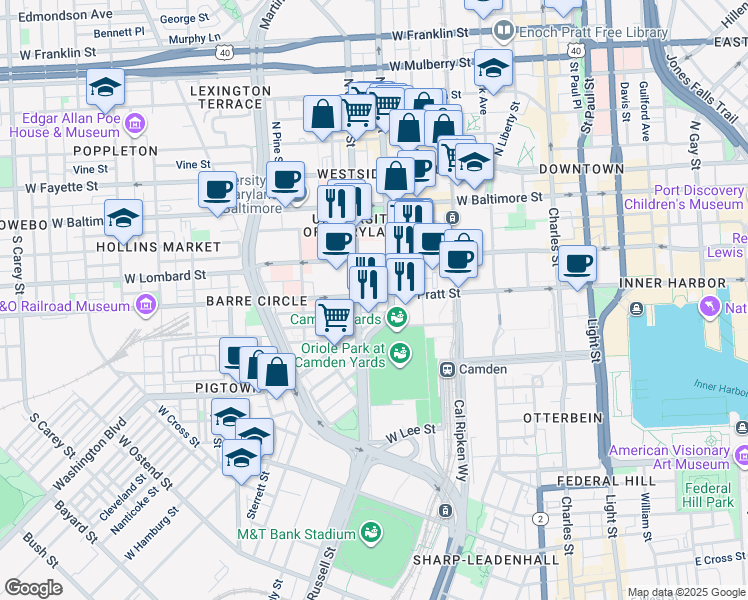Click the cafe marker near Charles St and Pratt
The image size is (748, 600).
577,265
